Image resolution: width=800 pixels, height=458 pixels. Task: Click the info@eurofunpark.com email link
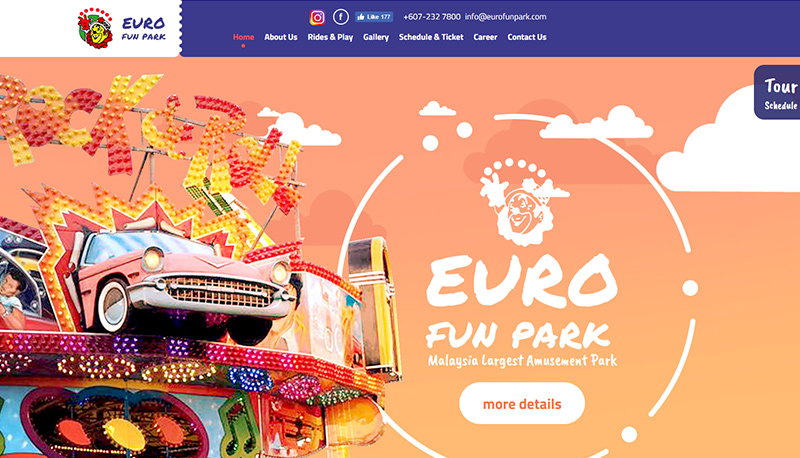pyautogui.click(x=506, y=17)
